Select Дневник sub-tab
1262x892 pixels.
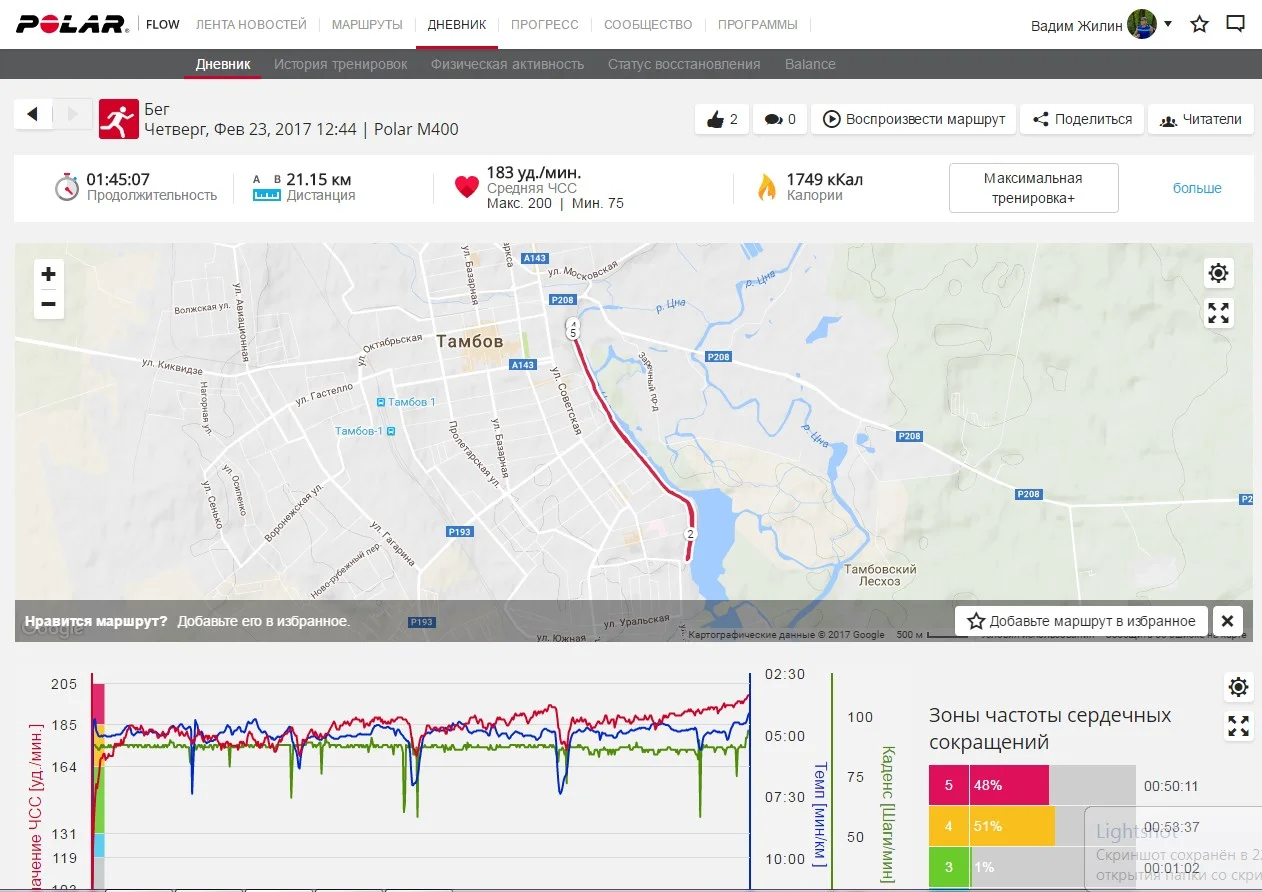(222, 64)
